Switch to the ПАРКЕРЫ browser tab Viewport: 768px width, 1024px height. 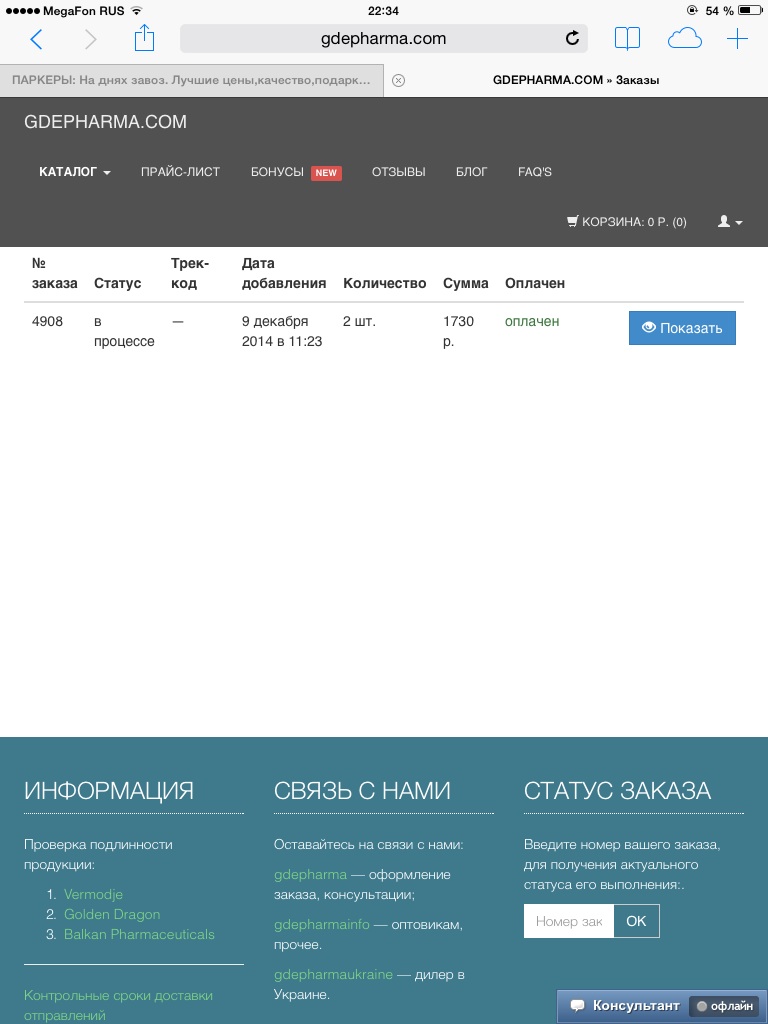tap(190, 80)
